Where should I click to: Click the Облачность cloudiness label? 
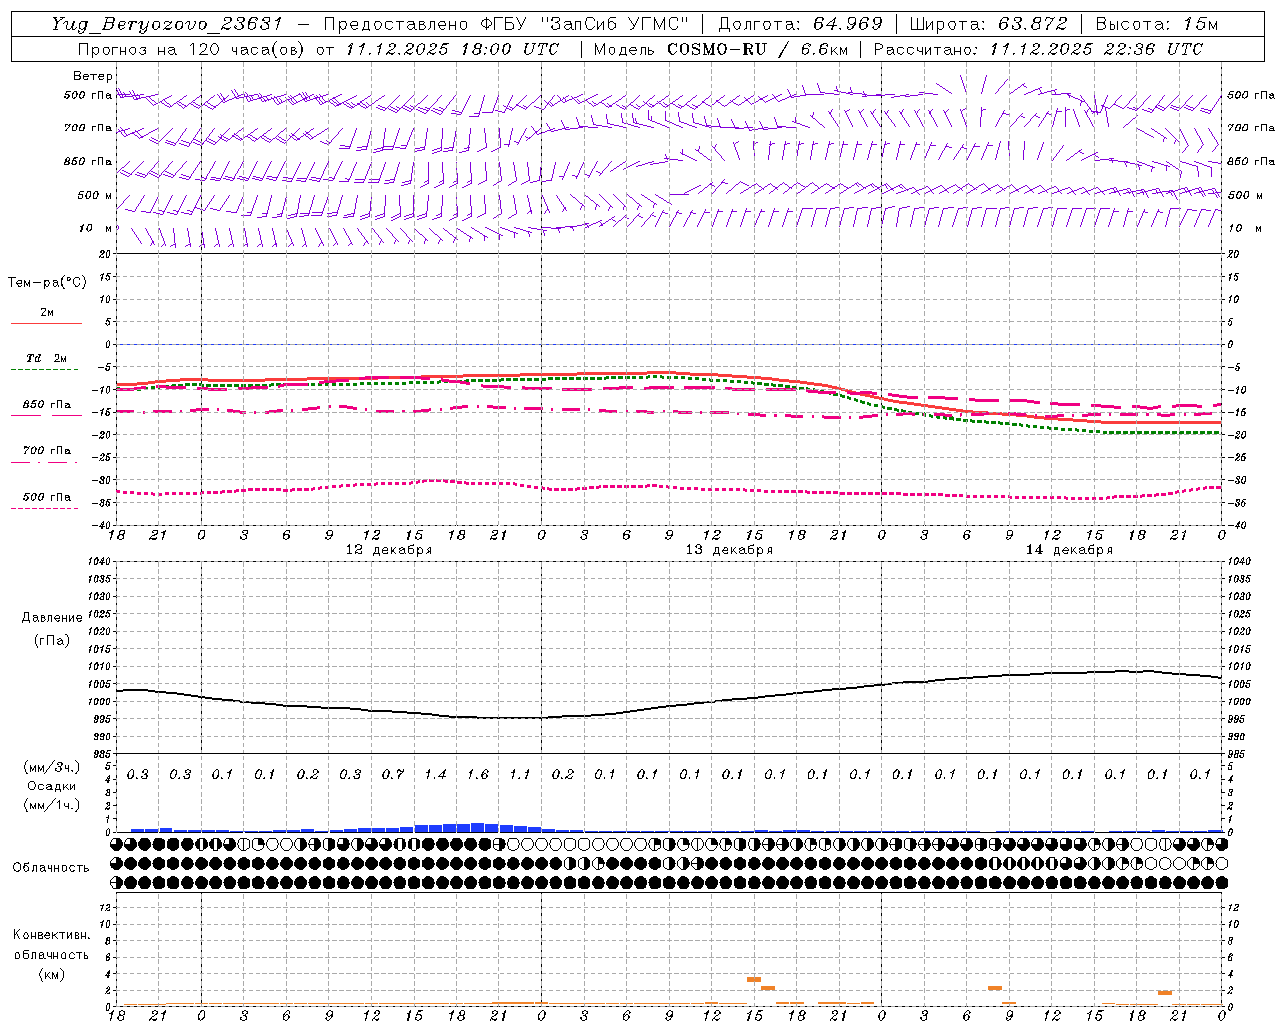tap(51, 867)
